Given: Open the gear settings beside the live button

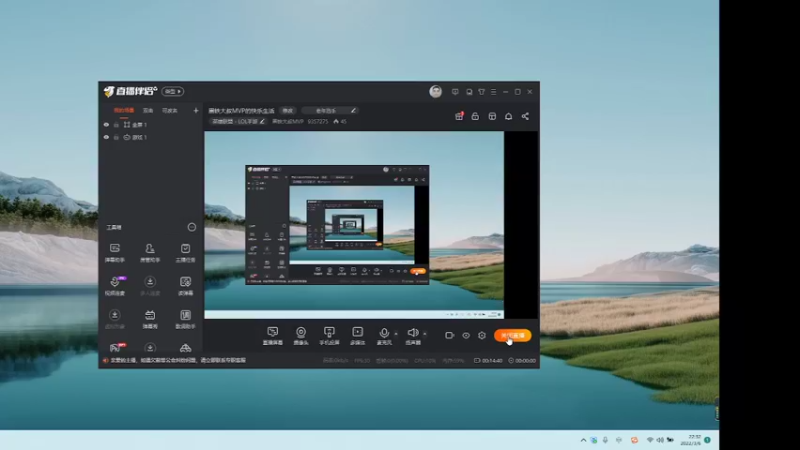Looking at the screenshot, I should coord(482,336).
